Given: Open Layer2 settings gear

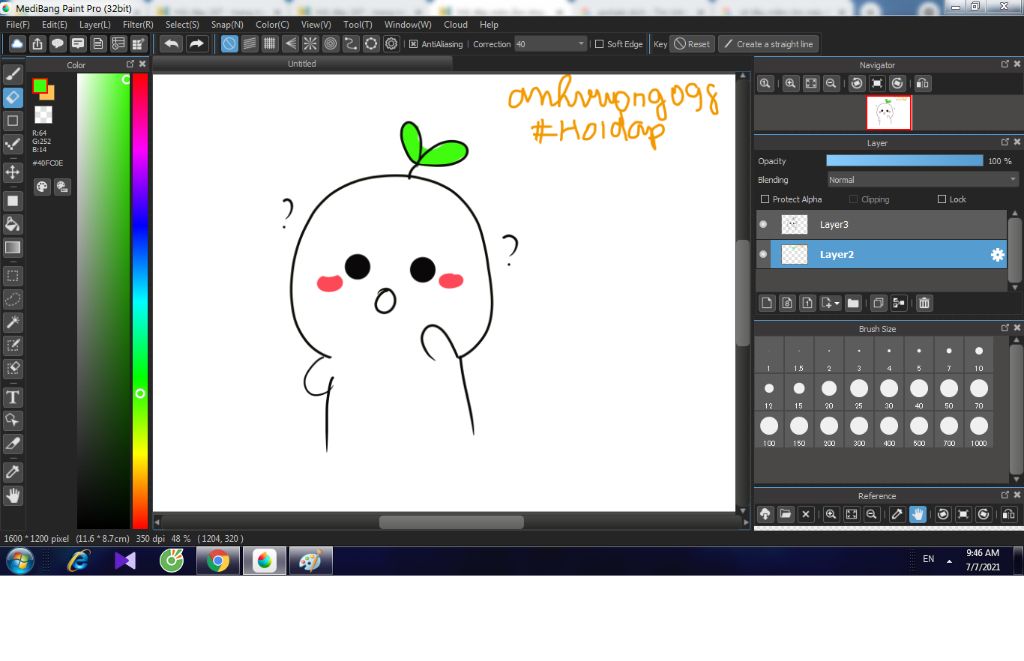Looking at the screenshot, I should point(997,255).
